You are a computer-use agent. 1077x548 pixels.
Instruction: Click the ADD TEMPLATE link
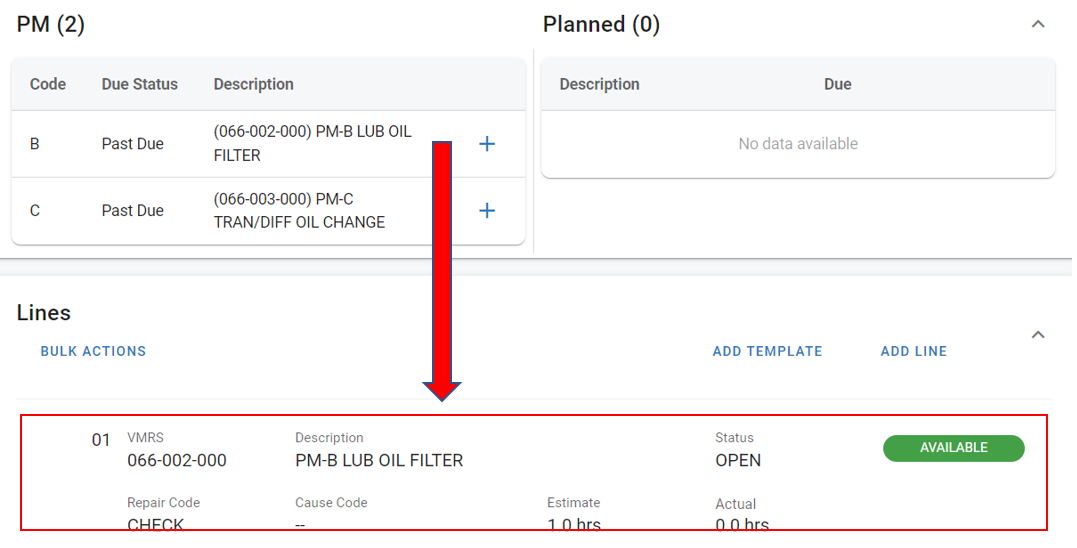[x=767, y=351]
